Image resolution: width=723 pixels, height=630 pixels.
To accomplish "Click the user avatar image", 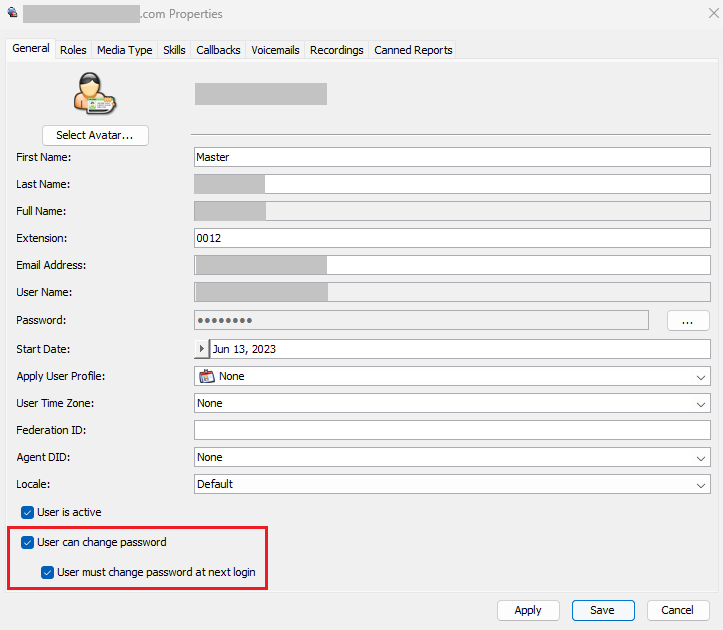I will pyautogui.click(x=95, y=93).
